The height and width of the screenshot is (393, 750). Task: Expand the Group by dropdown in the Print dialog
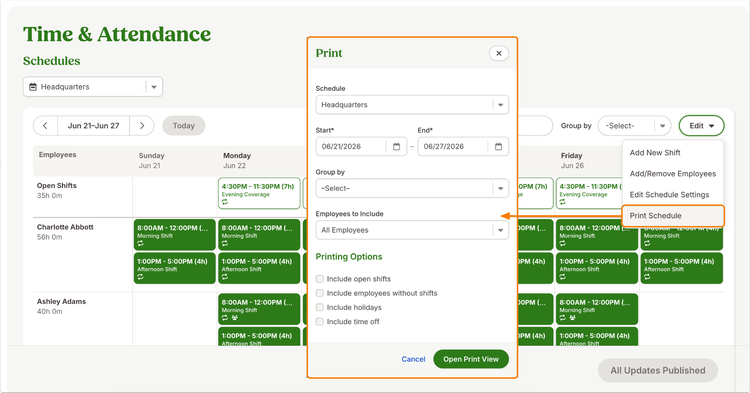click(x=412, y=188)
